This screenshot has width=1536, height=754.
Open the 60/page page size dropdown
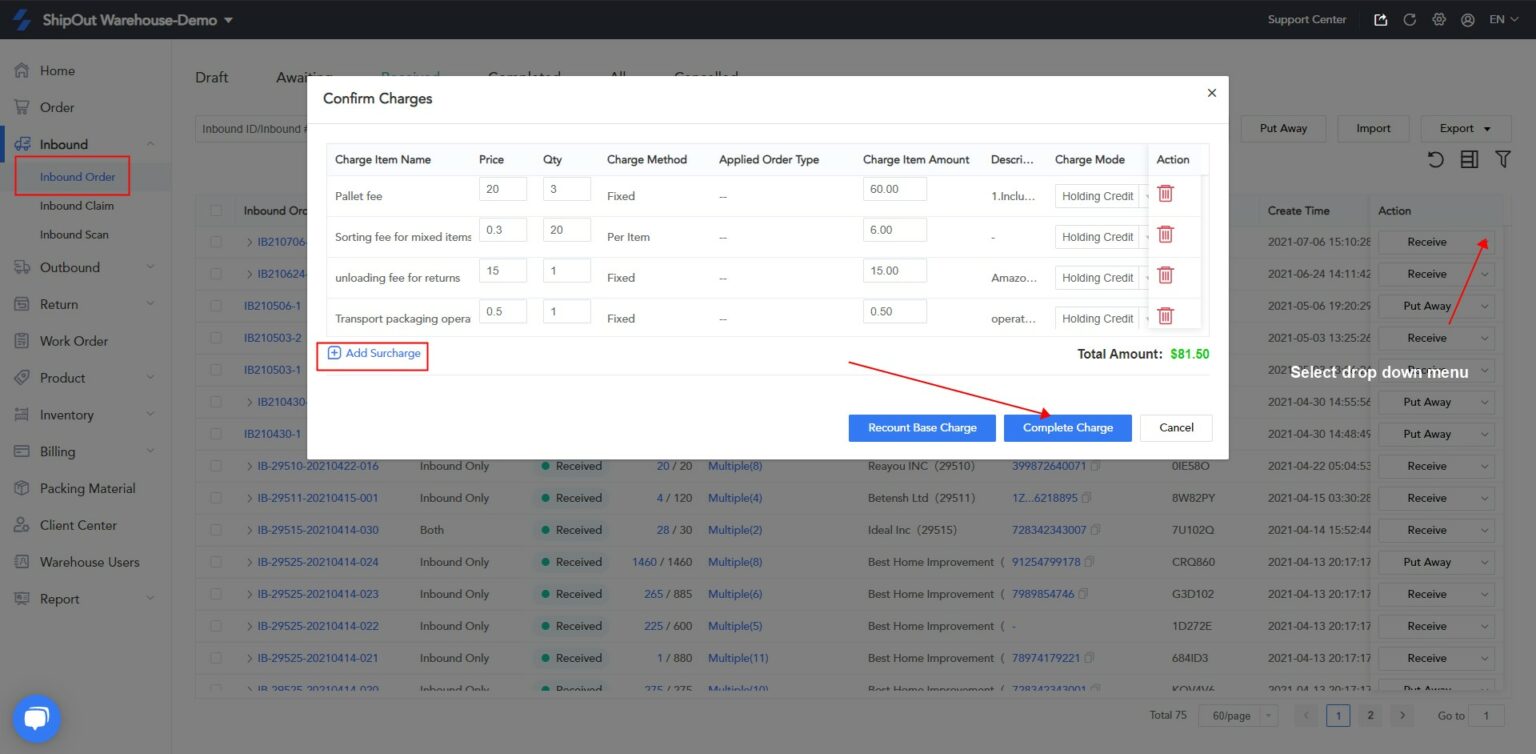pos(1237,715)
